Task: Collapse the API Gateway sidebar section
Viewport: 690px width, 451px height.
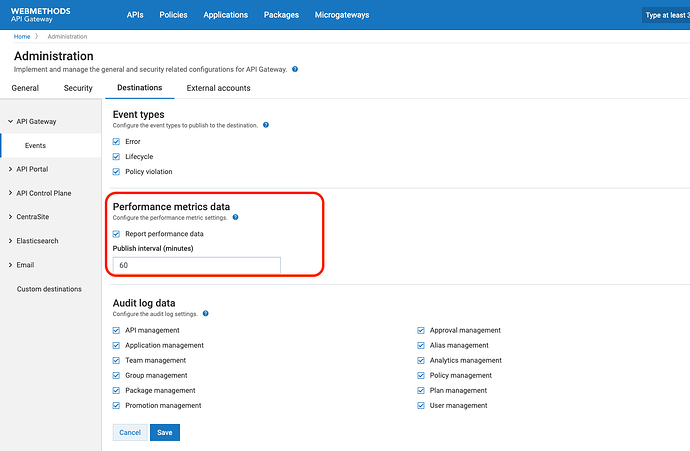Action: coord(9,122)
